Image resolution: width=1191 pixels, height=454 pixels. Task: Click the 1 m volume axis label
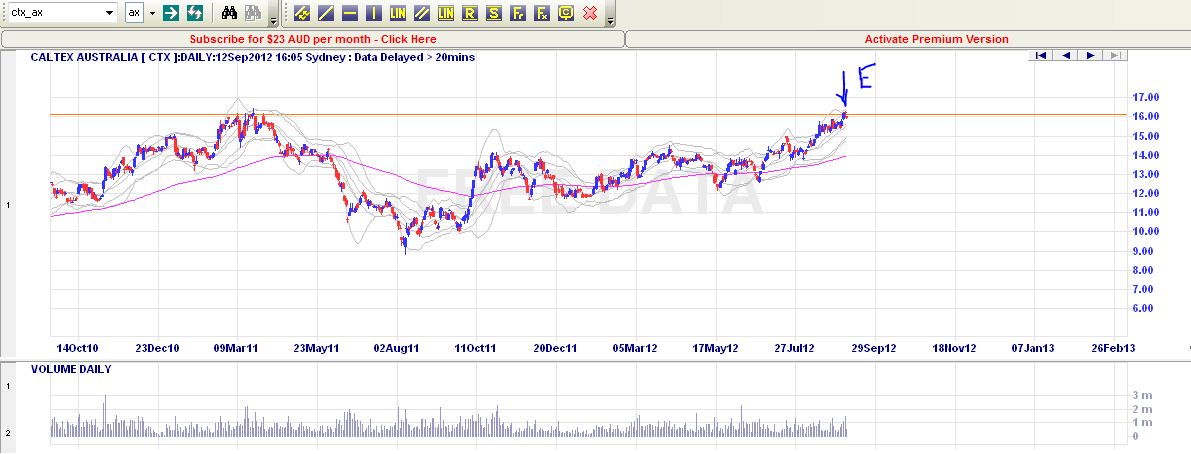point(1142,422)
